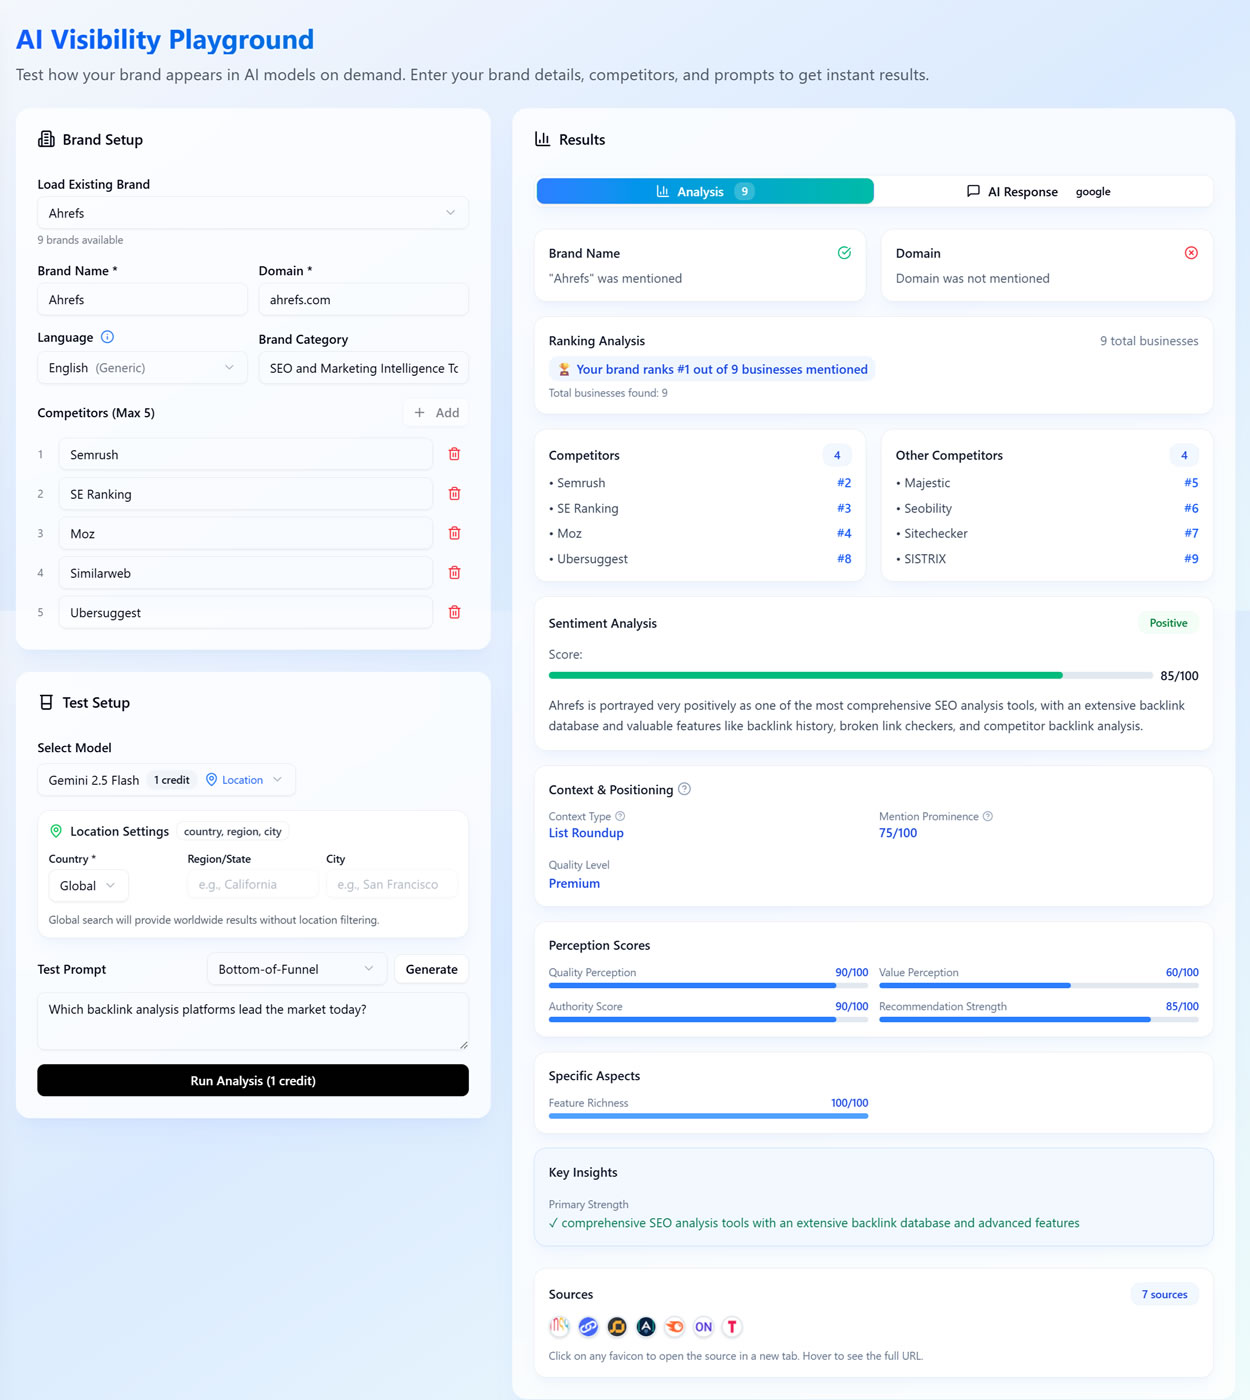This screenshot has width=1250, height=1400.
Task: Click the Test Prompt text area
Action: point(253,1021)
